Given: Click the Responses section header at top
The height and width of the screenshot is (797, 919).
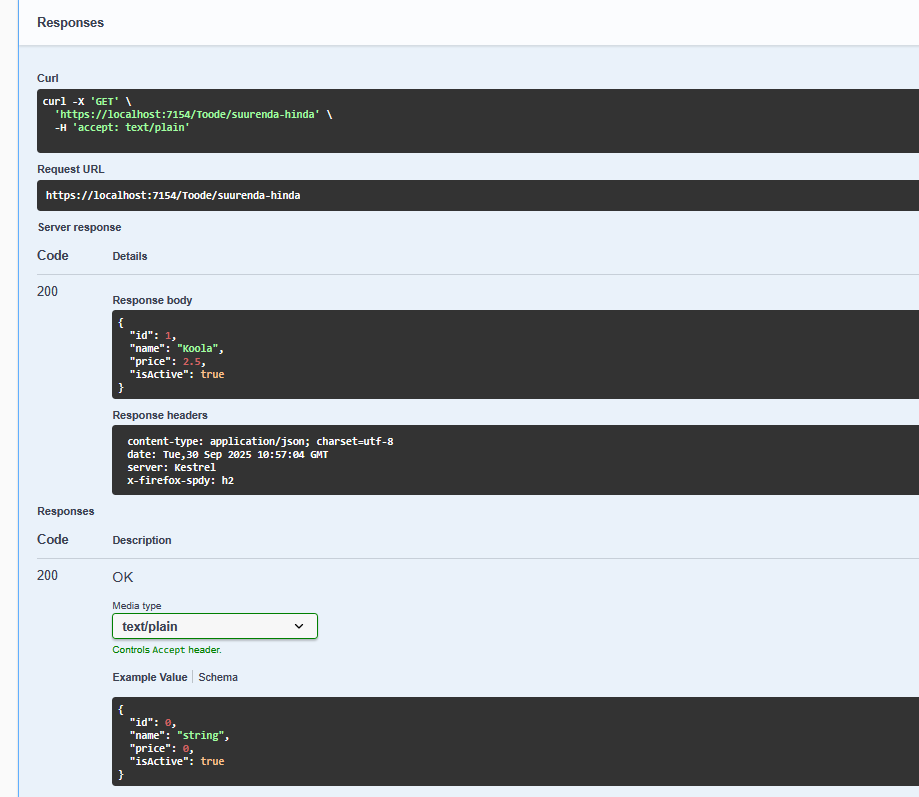Looking at the screenshot, I should [70, 22].
